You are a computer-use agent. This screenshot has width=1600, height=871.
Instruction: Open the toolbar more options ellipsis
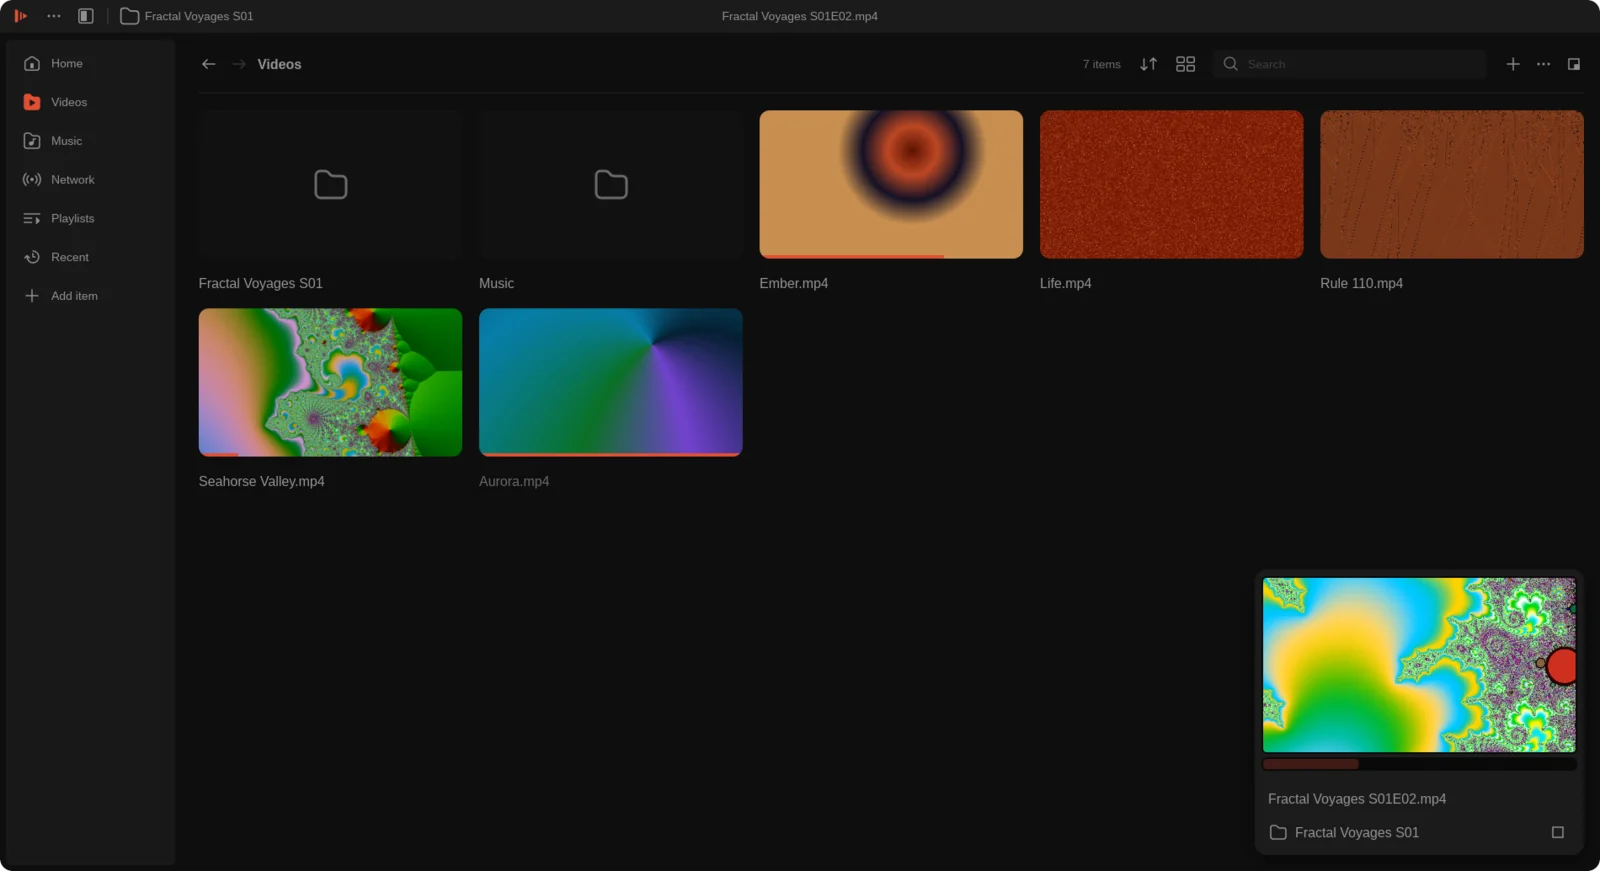click(x=1543, y=64)
